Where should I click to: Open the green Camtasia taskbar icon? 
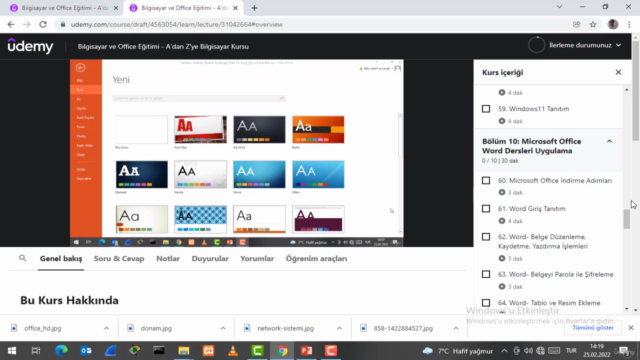coord(257,351)
